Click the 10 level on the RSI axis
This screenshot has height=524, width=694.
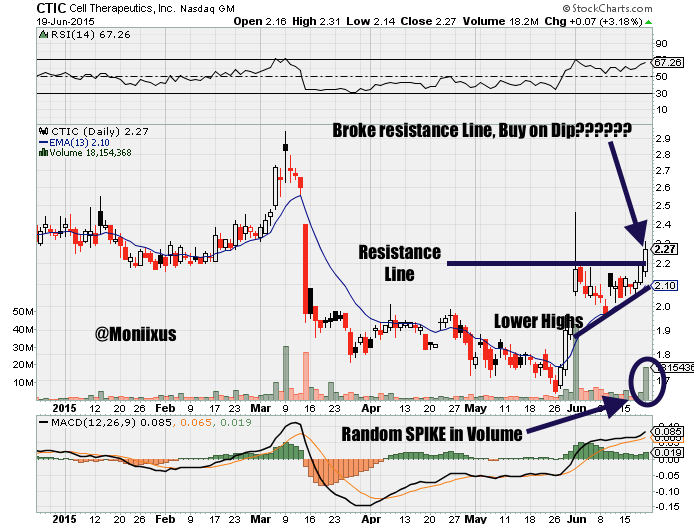pyautogui.click(x=661, y=110)
